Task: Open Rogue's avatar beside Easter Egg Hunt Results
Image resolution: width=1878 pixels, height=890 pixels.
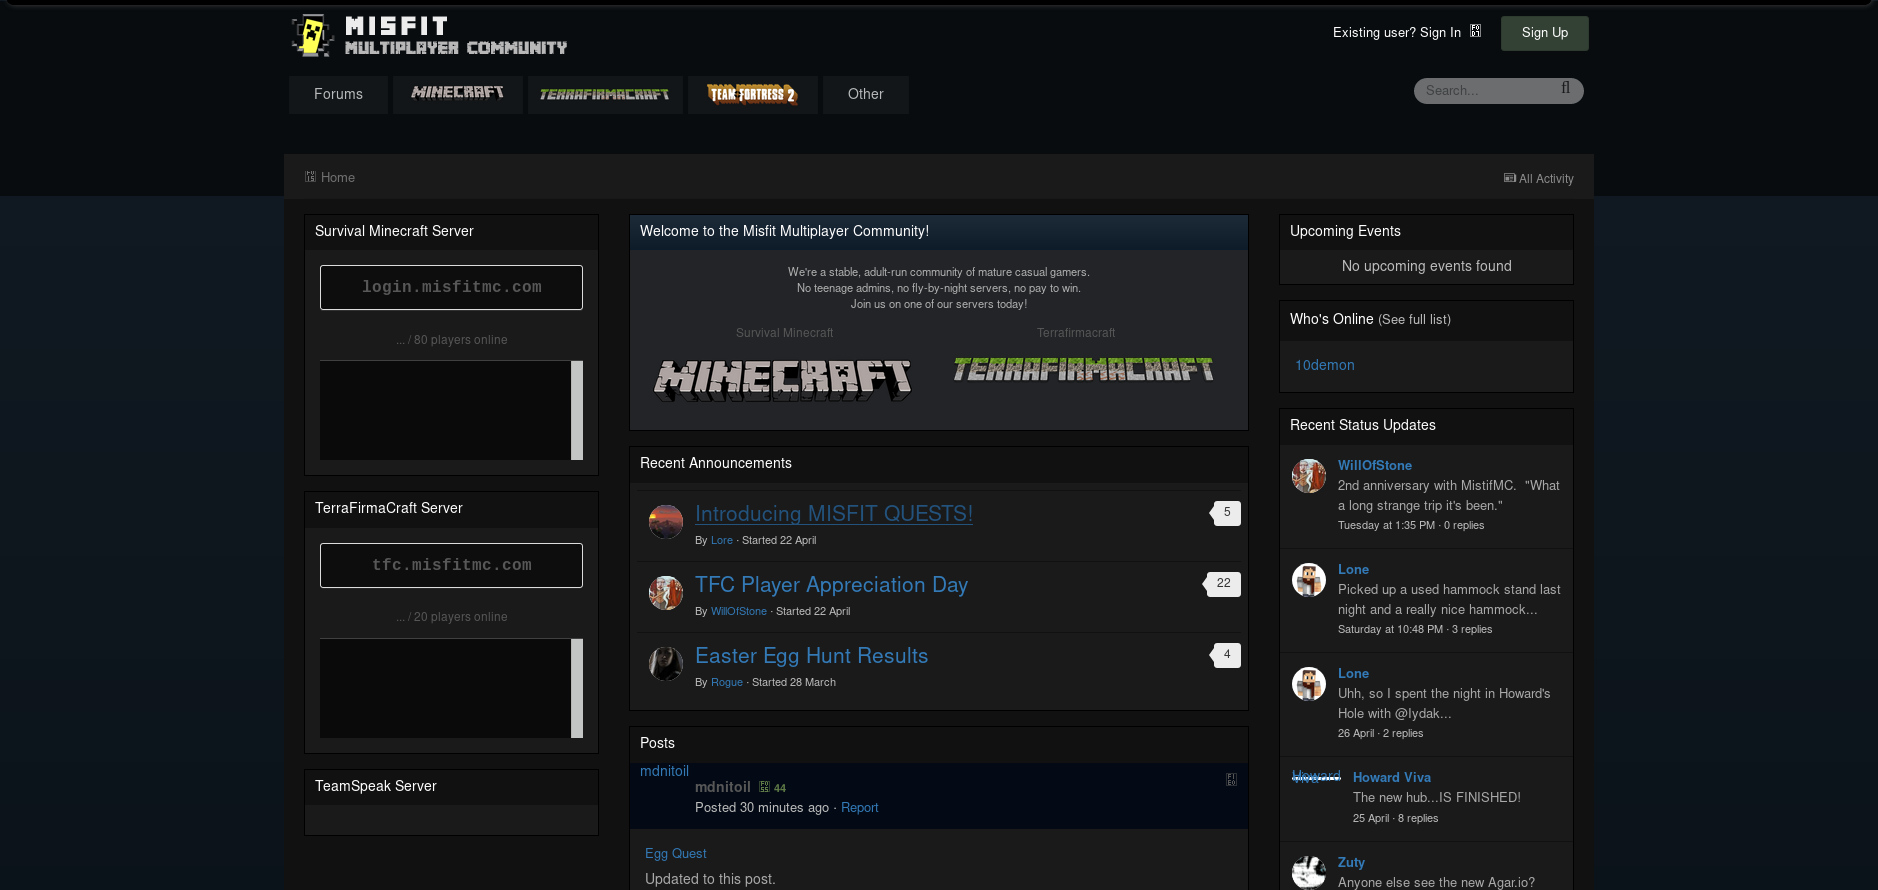Action: (x=666, y=663)
